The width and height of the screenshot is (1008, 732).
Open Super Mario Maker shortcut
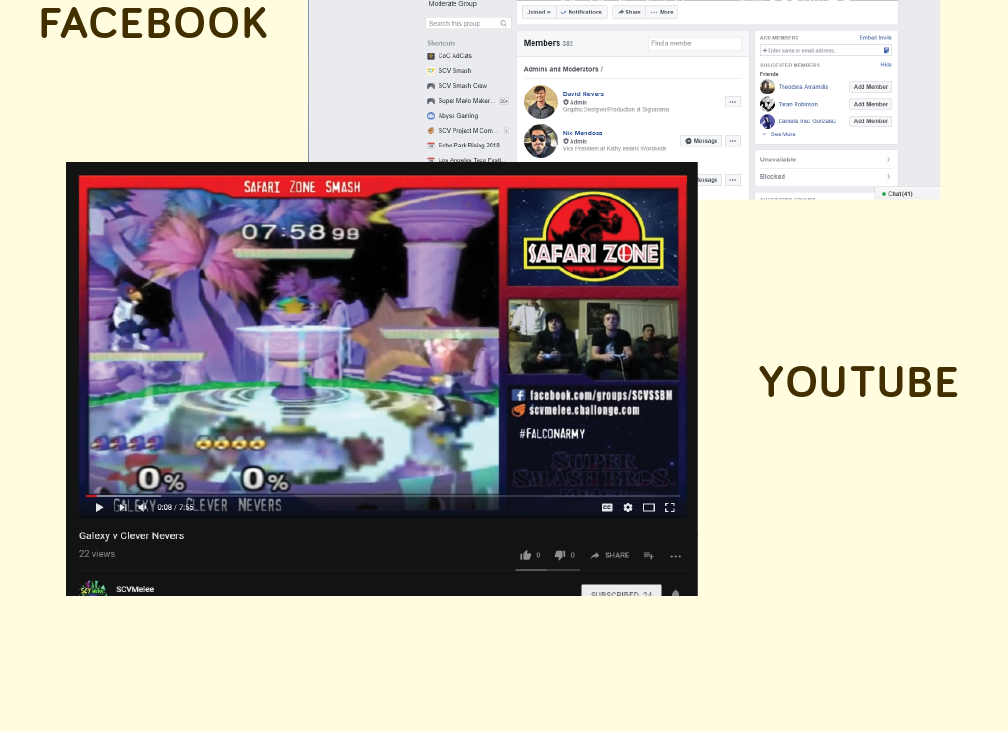click(461, 101)
